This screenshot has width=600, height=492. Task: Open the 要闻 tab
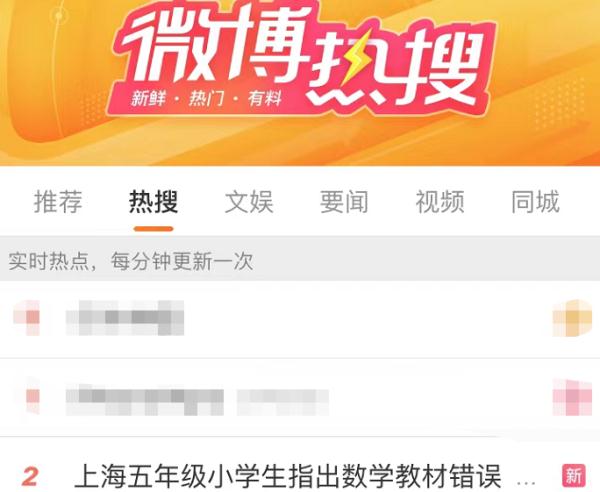tap(344, 202)
